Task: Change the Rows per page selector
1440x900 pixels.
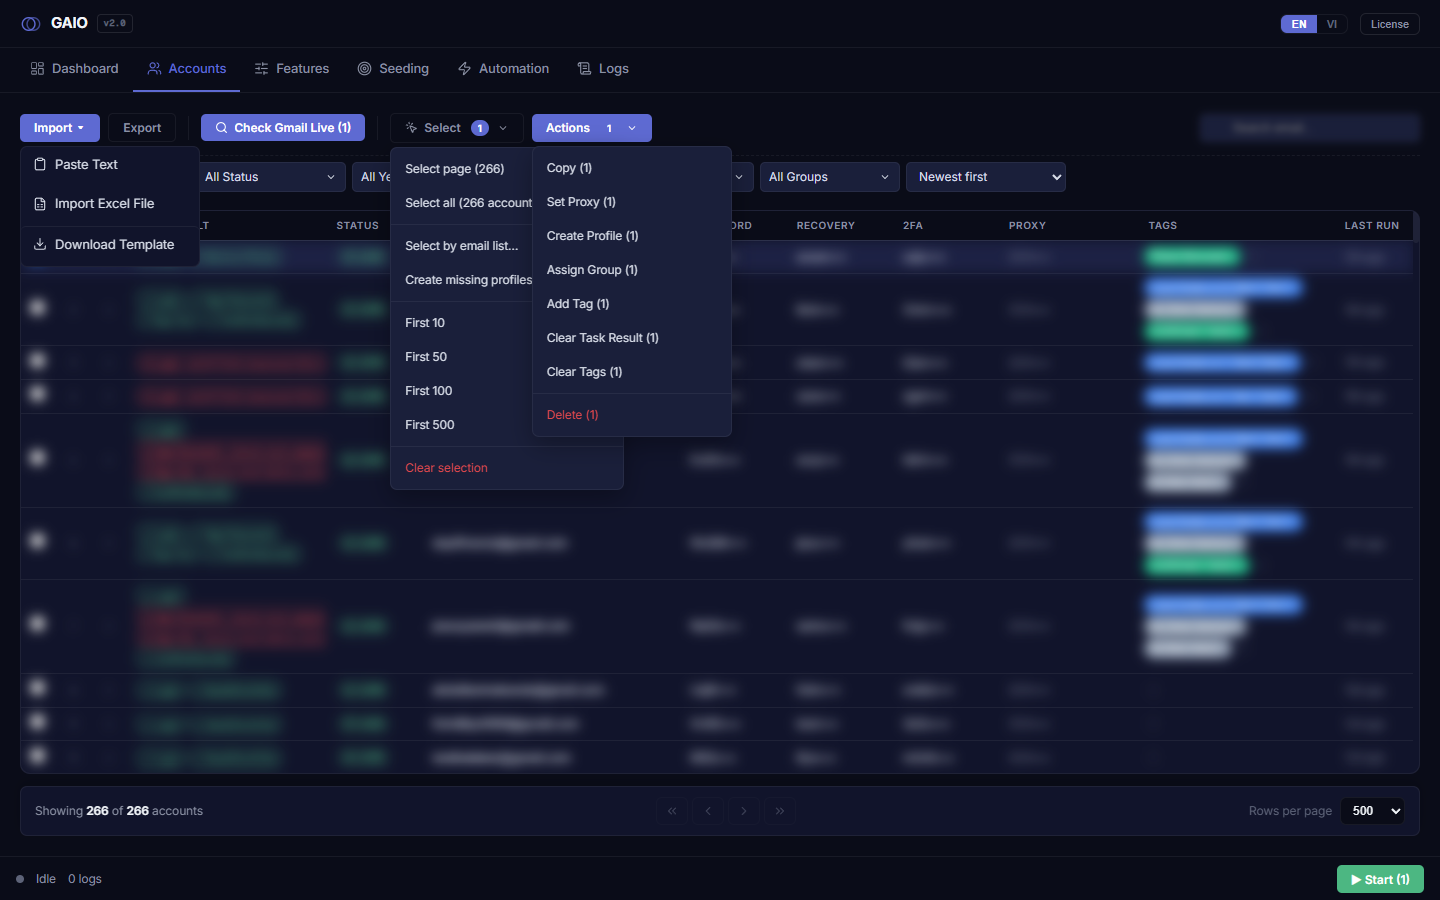Action: pyautogui.click(x=1372, y=811)
